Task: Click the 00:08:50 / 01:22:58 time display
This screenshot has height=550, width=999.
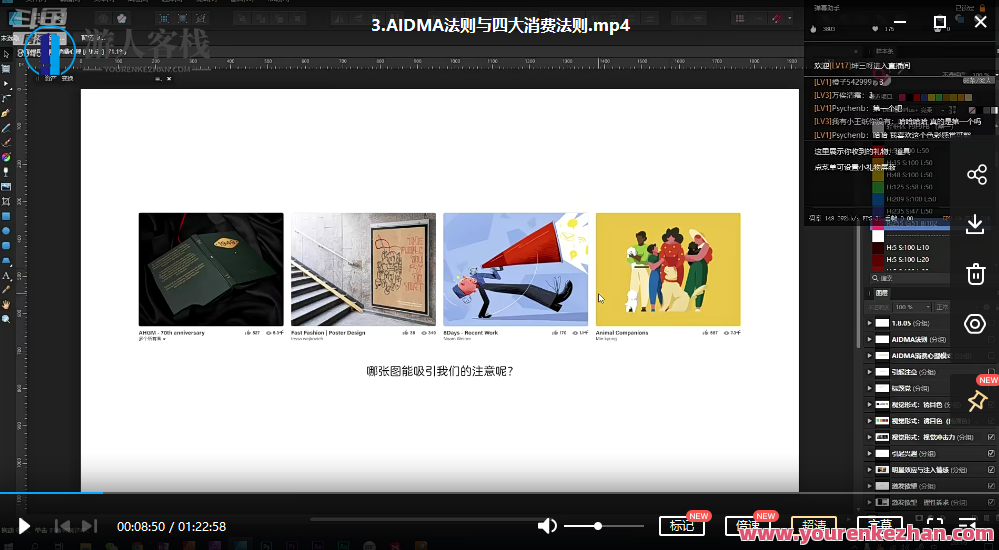Action: (171, 526)
